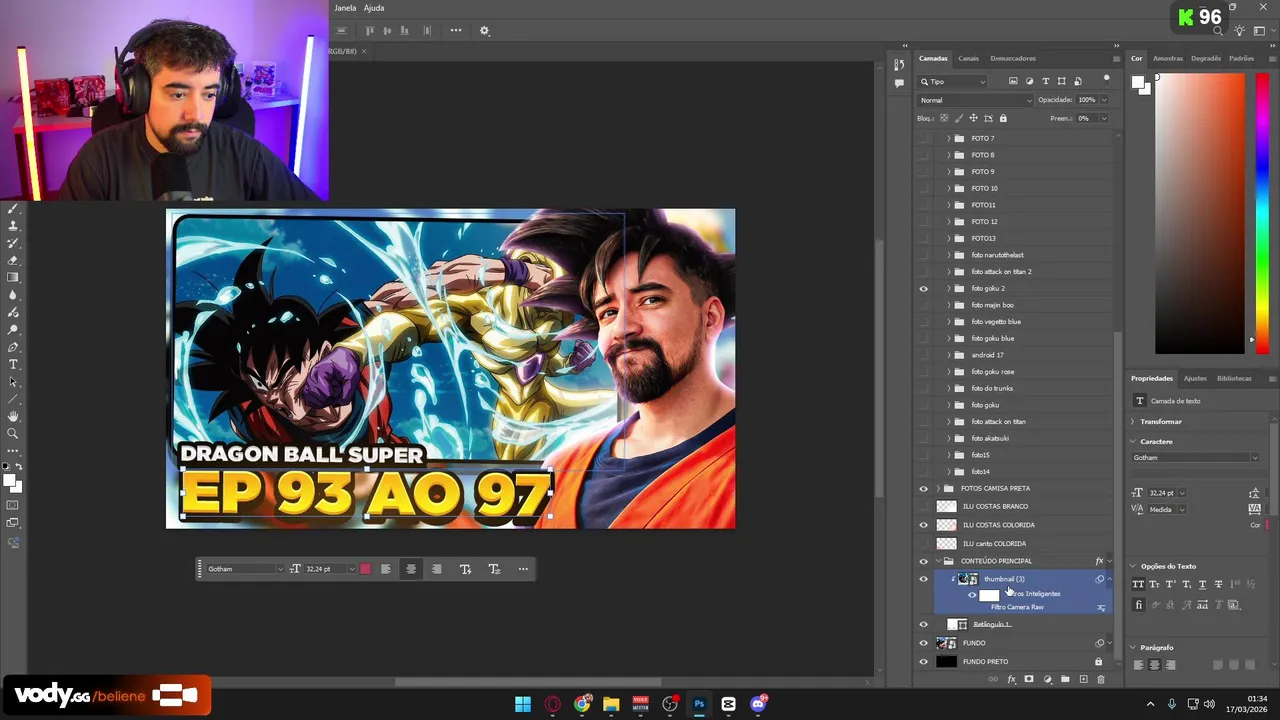Open the fill Preen. value dropdown

click(1104, 118)
